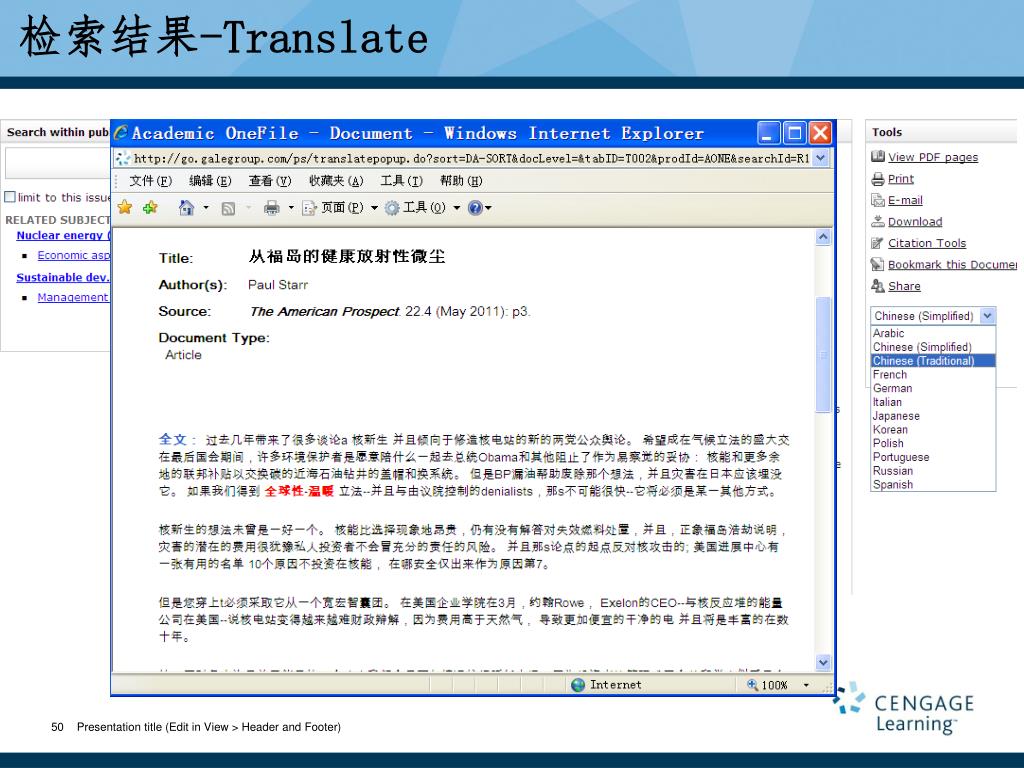The image size is (1024, 768).
Task: Click the RSS feeds icon
Action: tap(228, 208)
